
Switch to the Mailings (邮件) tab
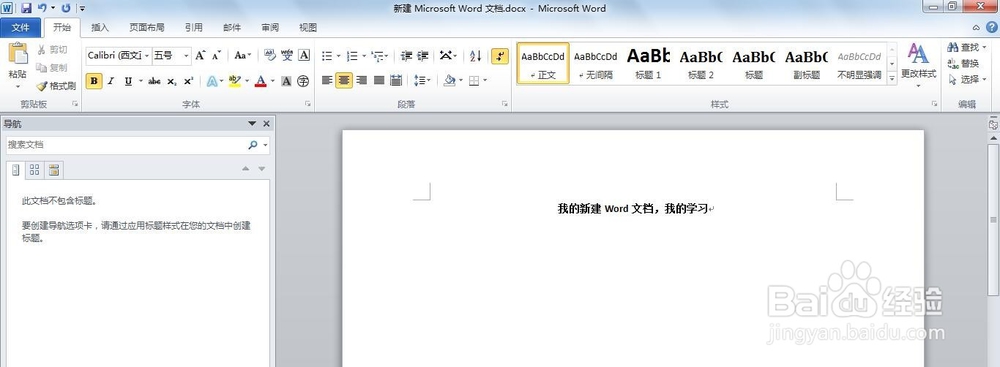(x=232, y=27)
